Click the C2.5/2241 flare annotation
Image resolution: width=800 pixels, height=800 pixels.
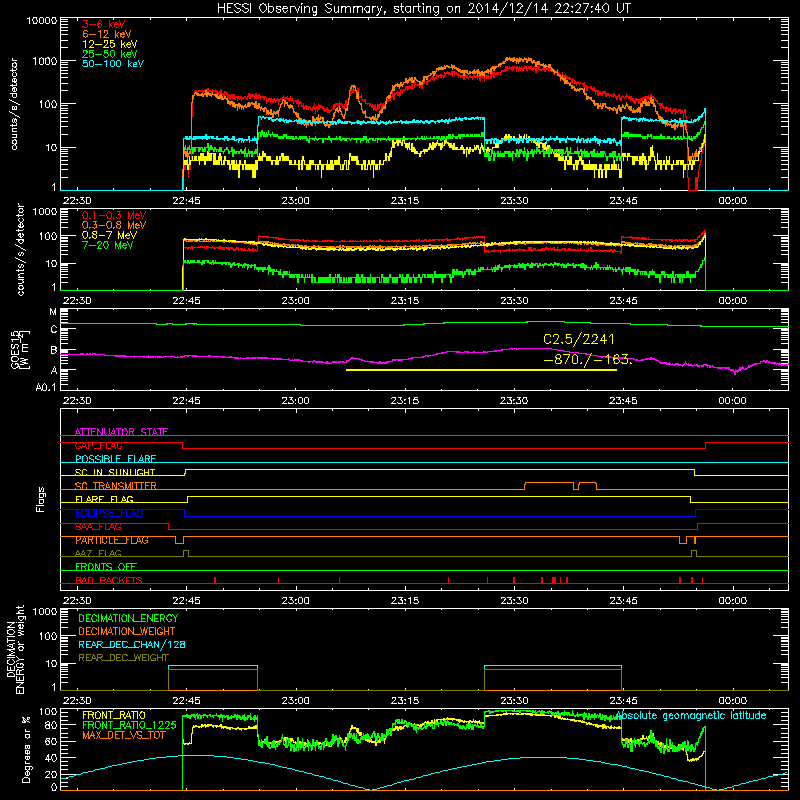(579, 339)
